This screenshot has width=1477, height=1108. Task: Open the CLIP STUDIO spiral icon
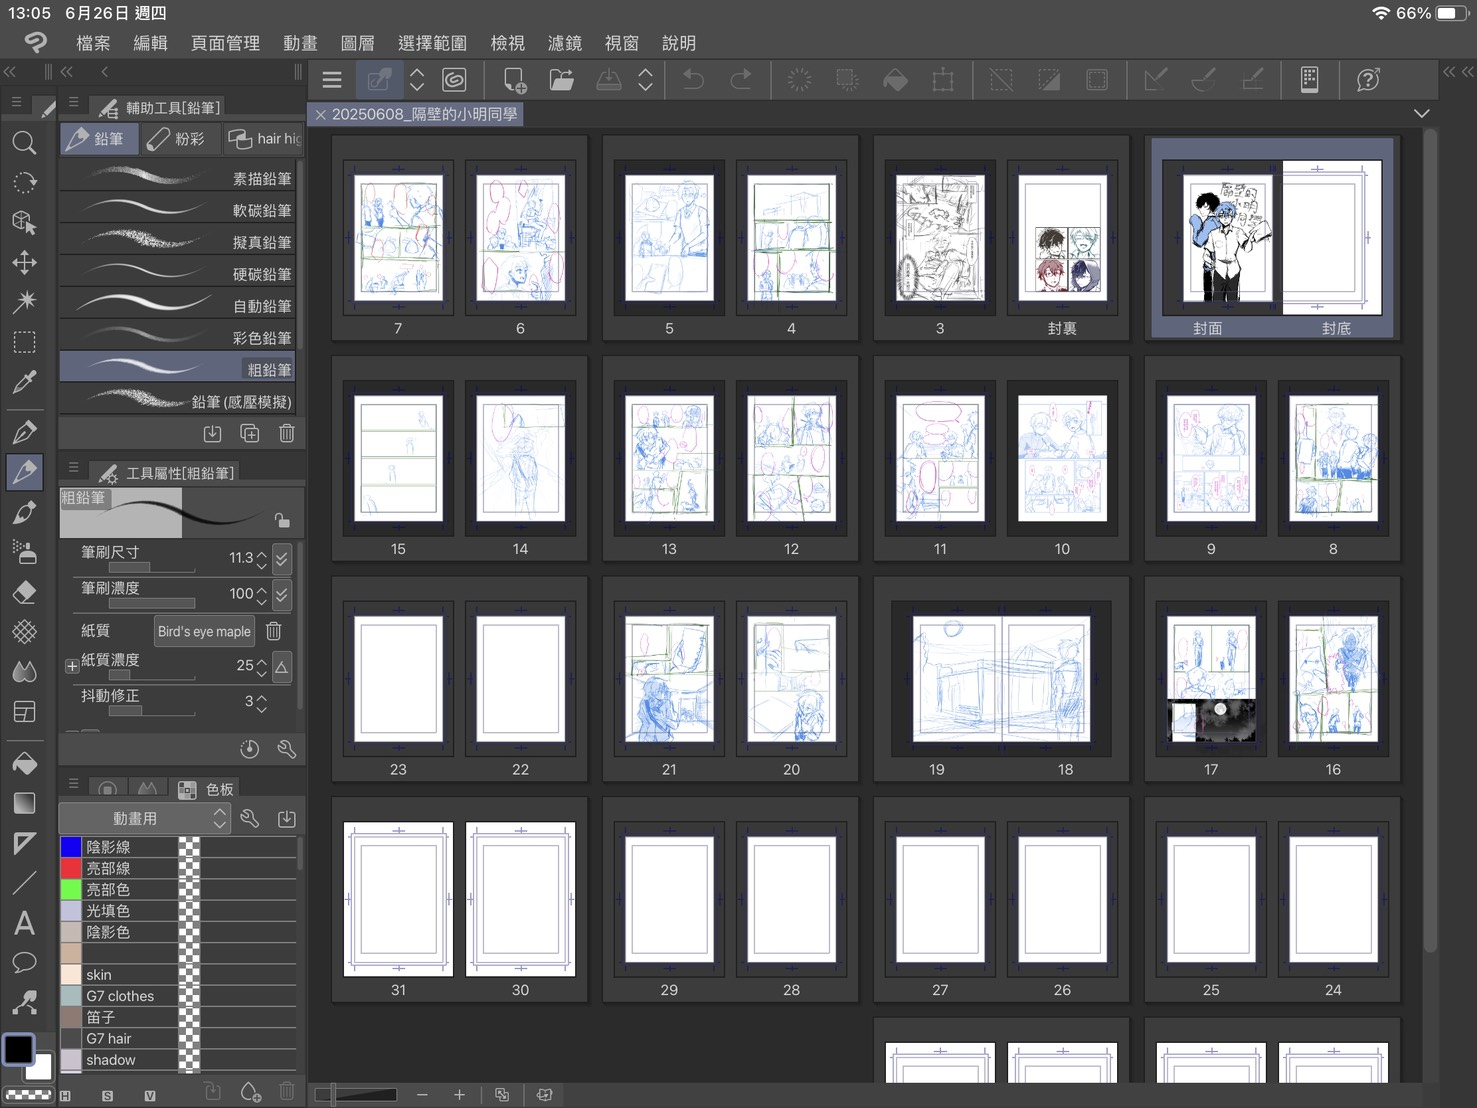[x=454, y=80]
